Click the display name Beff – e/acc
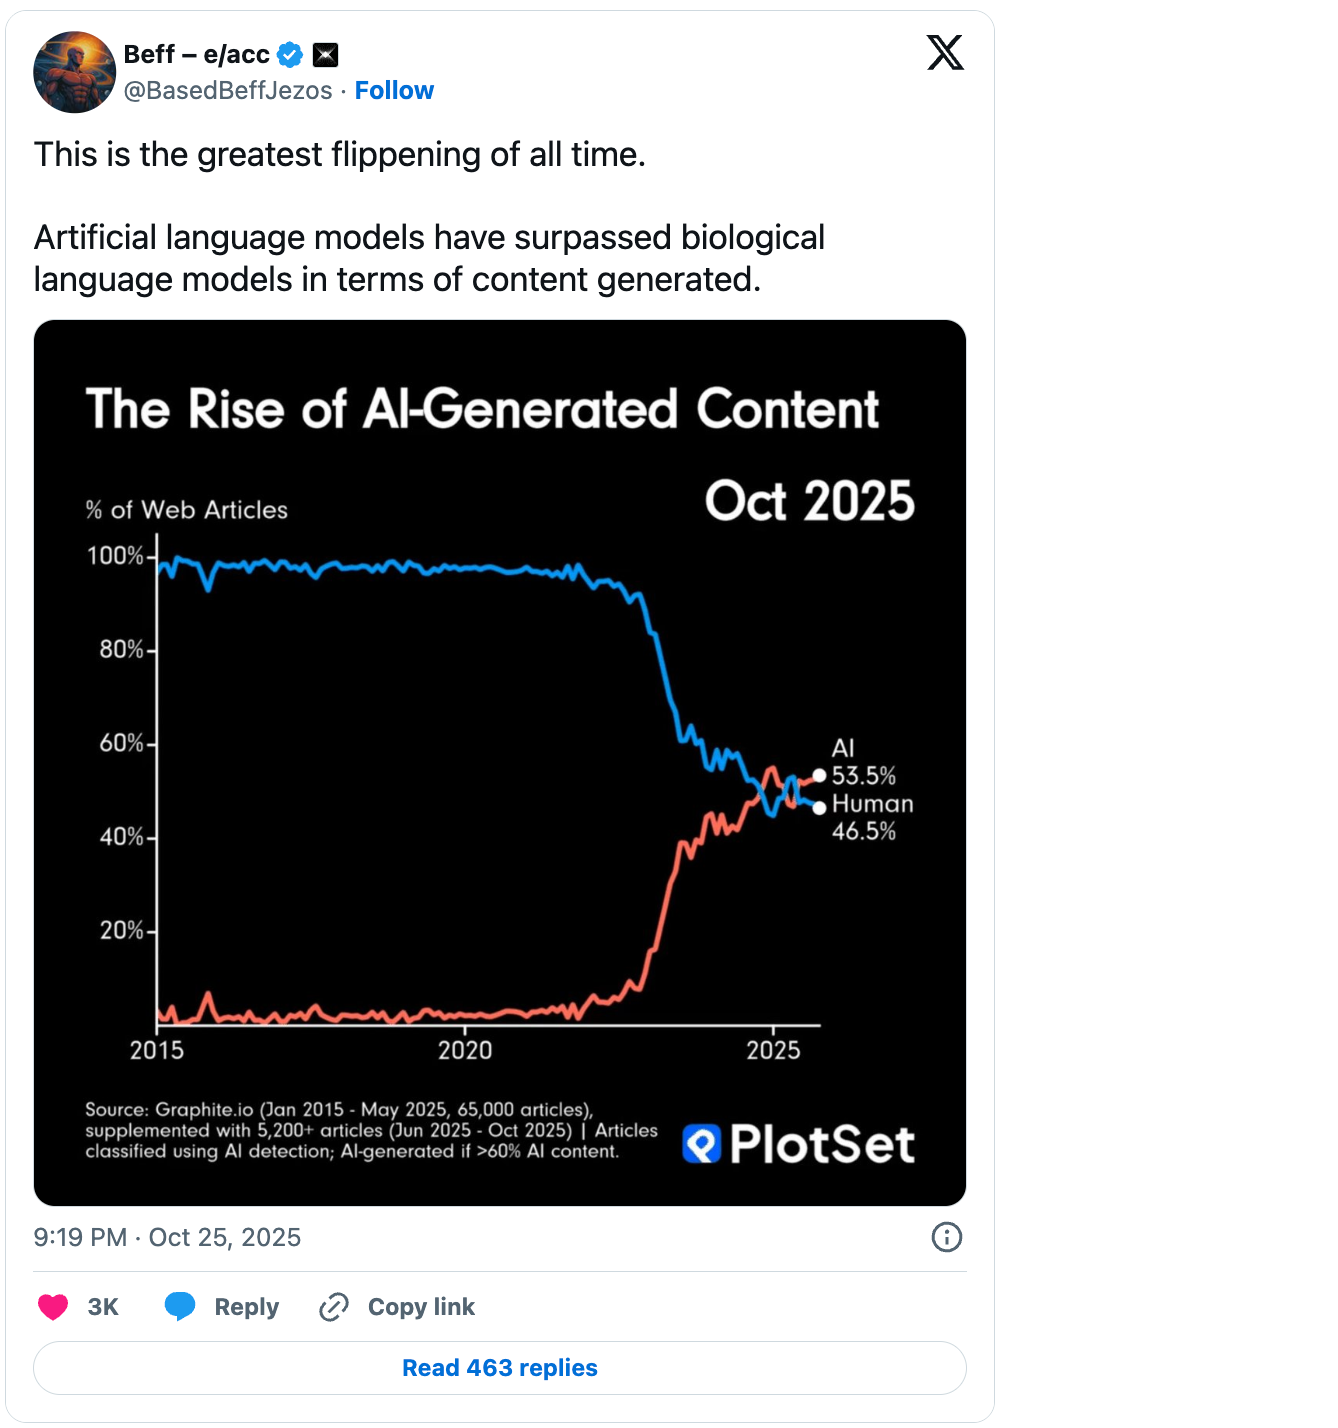The width and height of the screenshot is (1338, 1428). click(x=197, y=54)
